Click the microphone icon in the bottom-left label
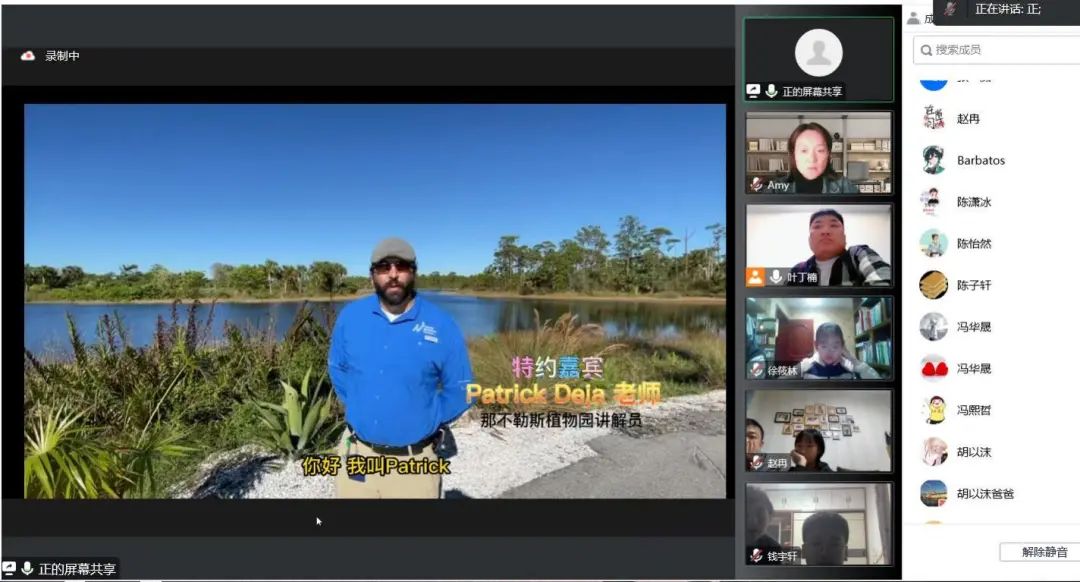Viewport: 1080px width, 582px height. [28, 568]
